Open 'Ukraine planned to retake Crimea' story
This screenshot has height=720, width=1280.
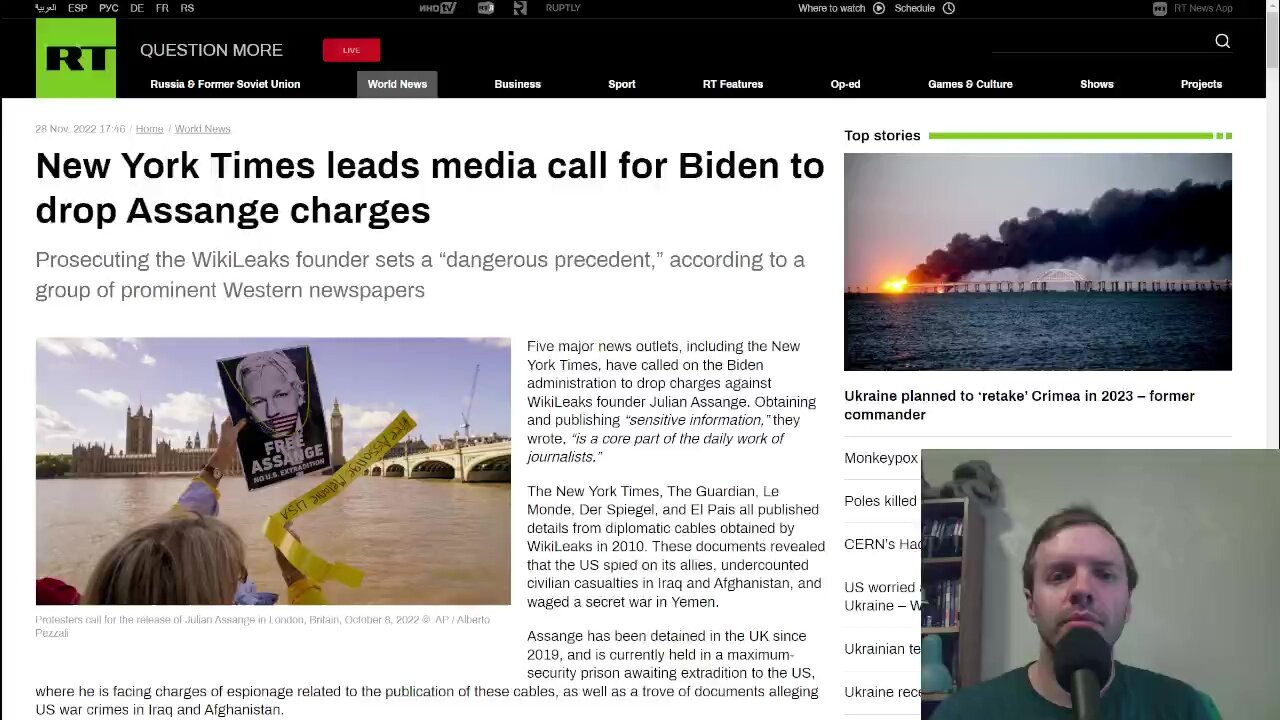(1019, 405)
